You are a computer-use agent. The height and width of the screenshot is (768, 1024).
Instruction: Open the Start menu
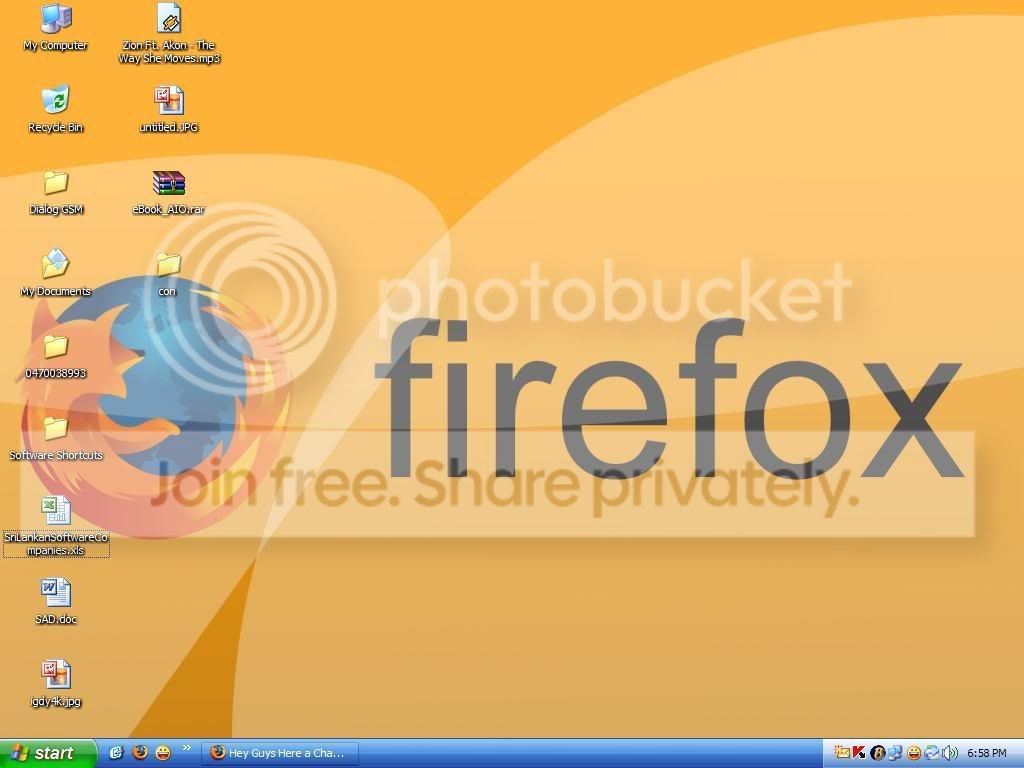[x=48, y=753]
